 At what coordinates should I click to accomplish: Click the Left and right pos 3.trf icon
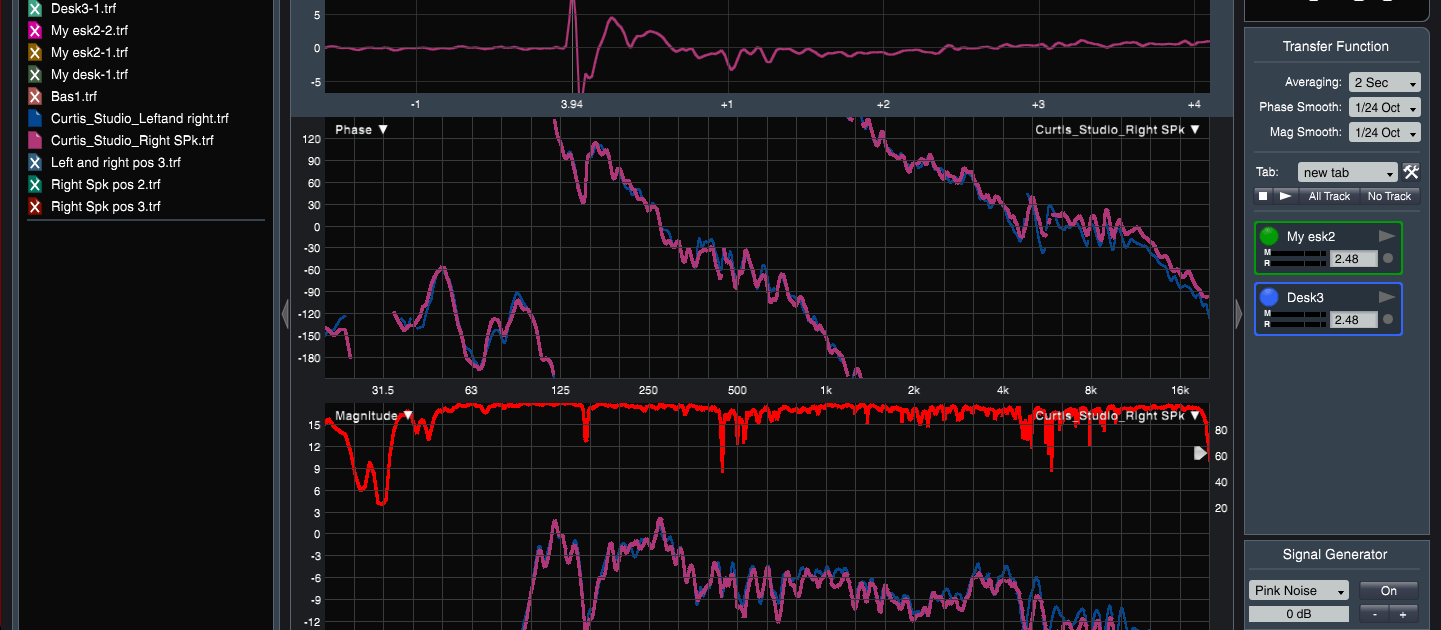[x=35, y=162]
